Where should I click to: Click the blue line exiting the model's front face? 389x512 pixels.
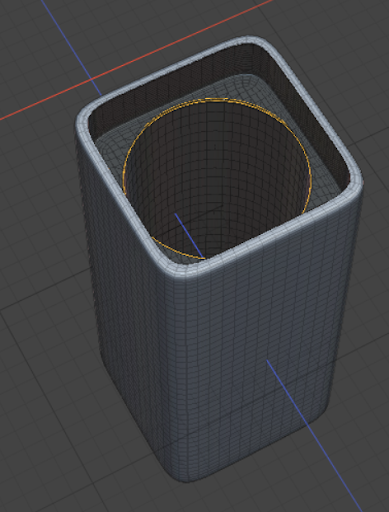point(313,435)
